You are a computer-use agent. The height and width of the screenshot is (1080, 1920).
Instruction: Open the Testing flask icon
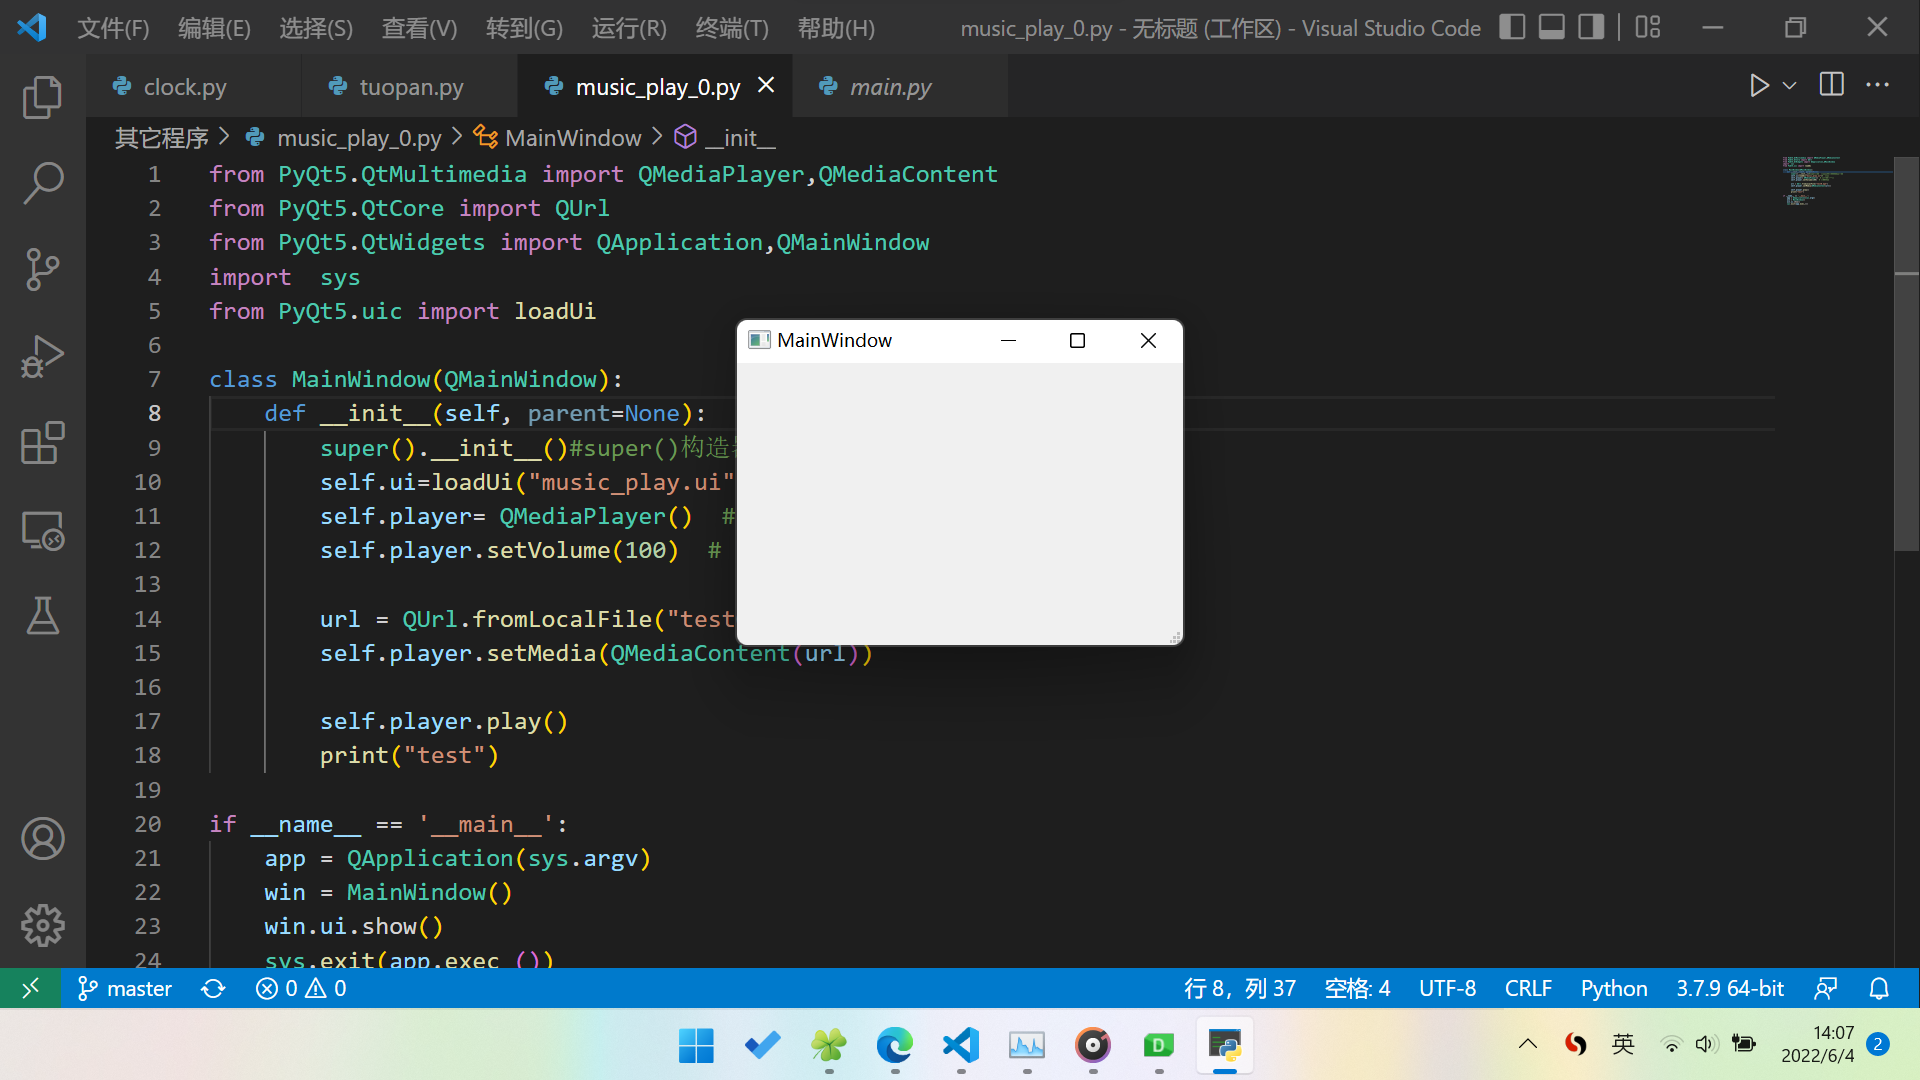point(42,616)
